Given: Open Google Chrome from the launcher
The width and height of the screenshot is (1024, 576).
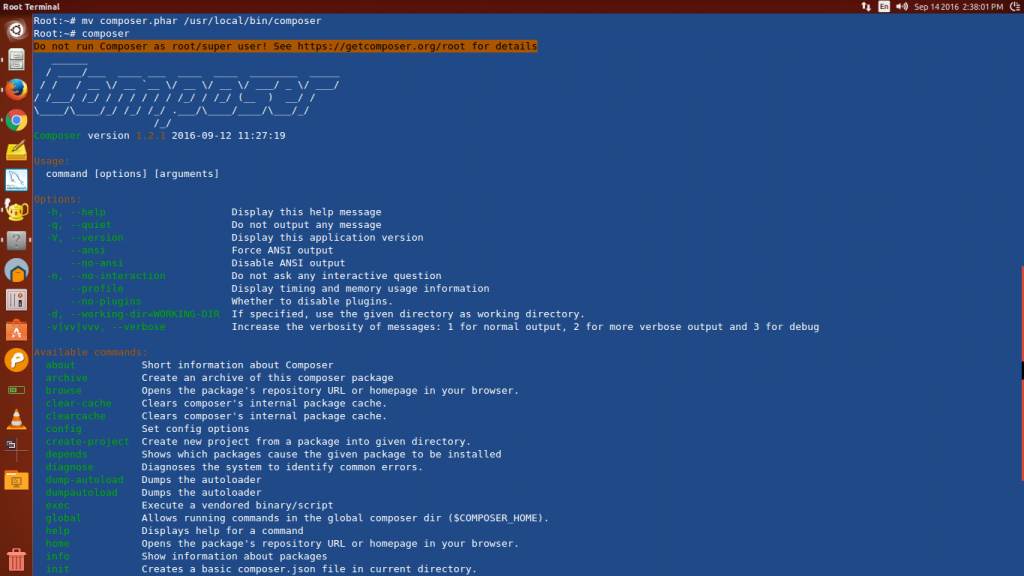Looking at the screenshot, I should pyautogui.click(x=16, y=120).
